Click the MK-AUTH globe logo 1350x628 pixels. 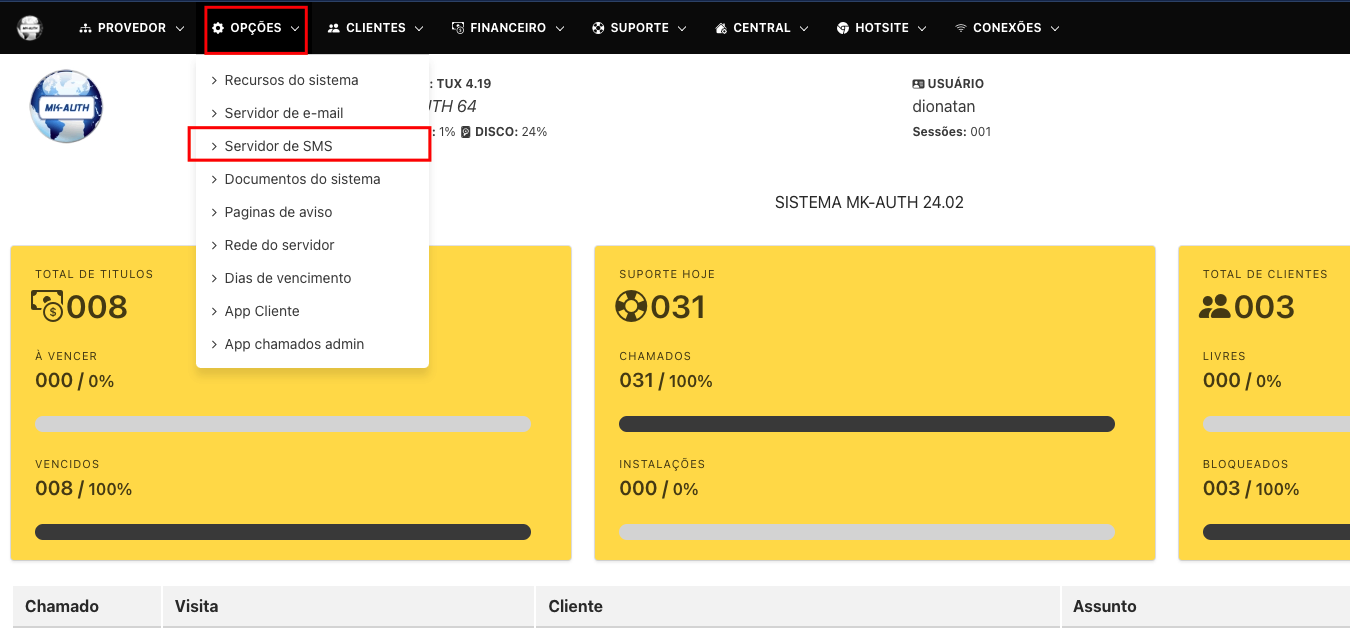pyautogui.click(x=67, y=107)
